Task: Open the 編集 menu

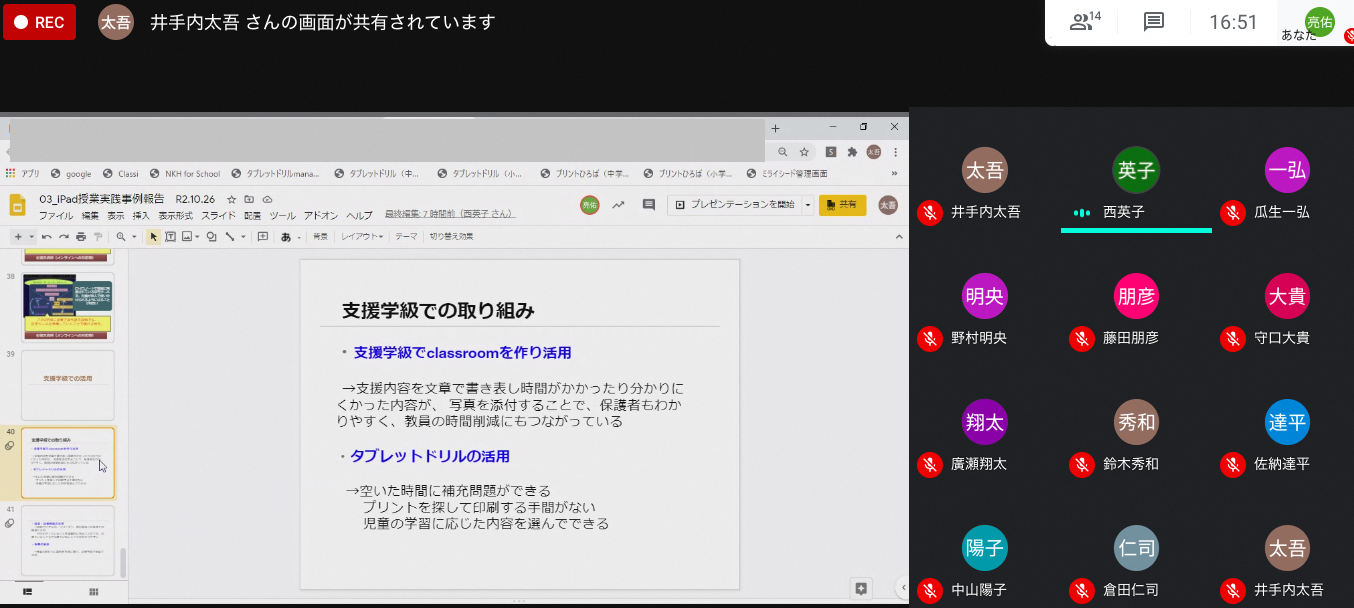Action: click(x=90, y=215)
